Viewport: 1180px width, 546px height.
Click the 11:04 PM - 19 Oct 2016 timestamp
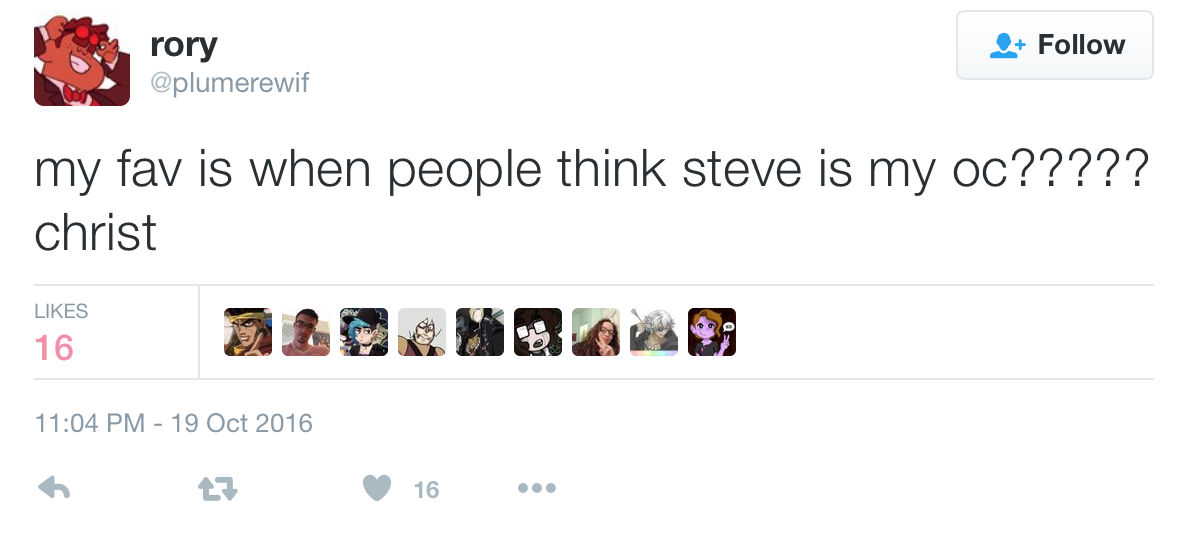click(174, 423)
